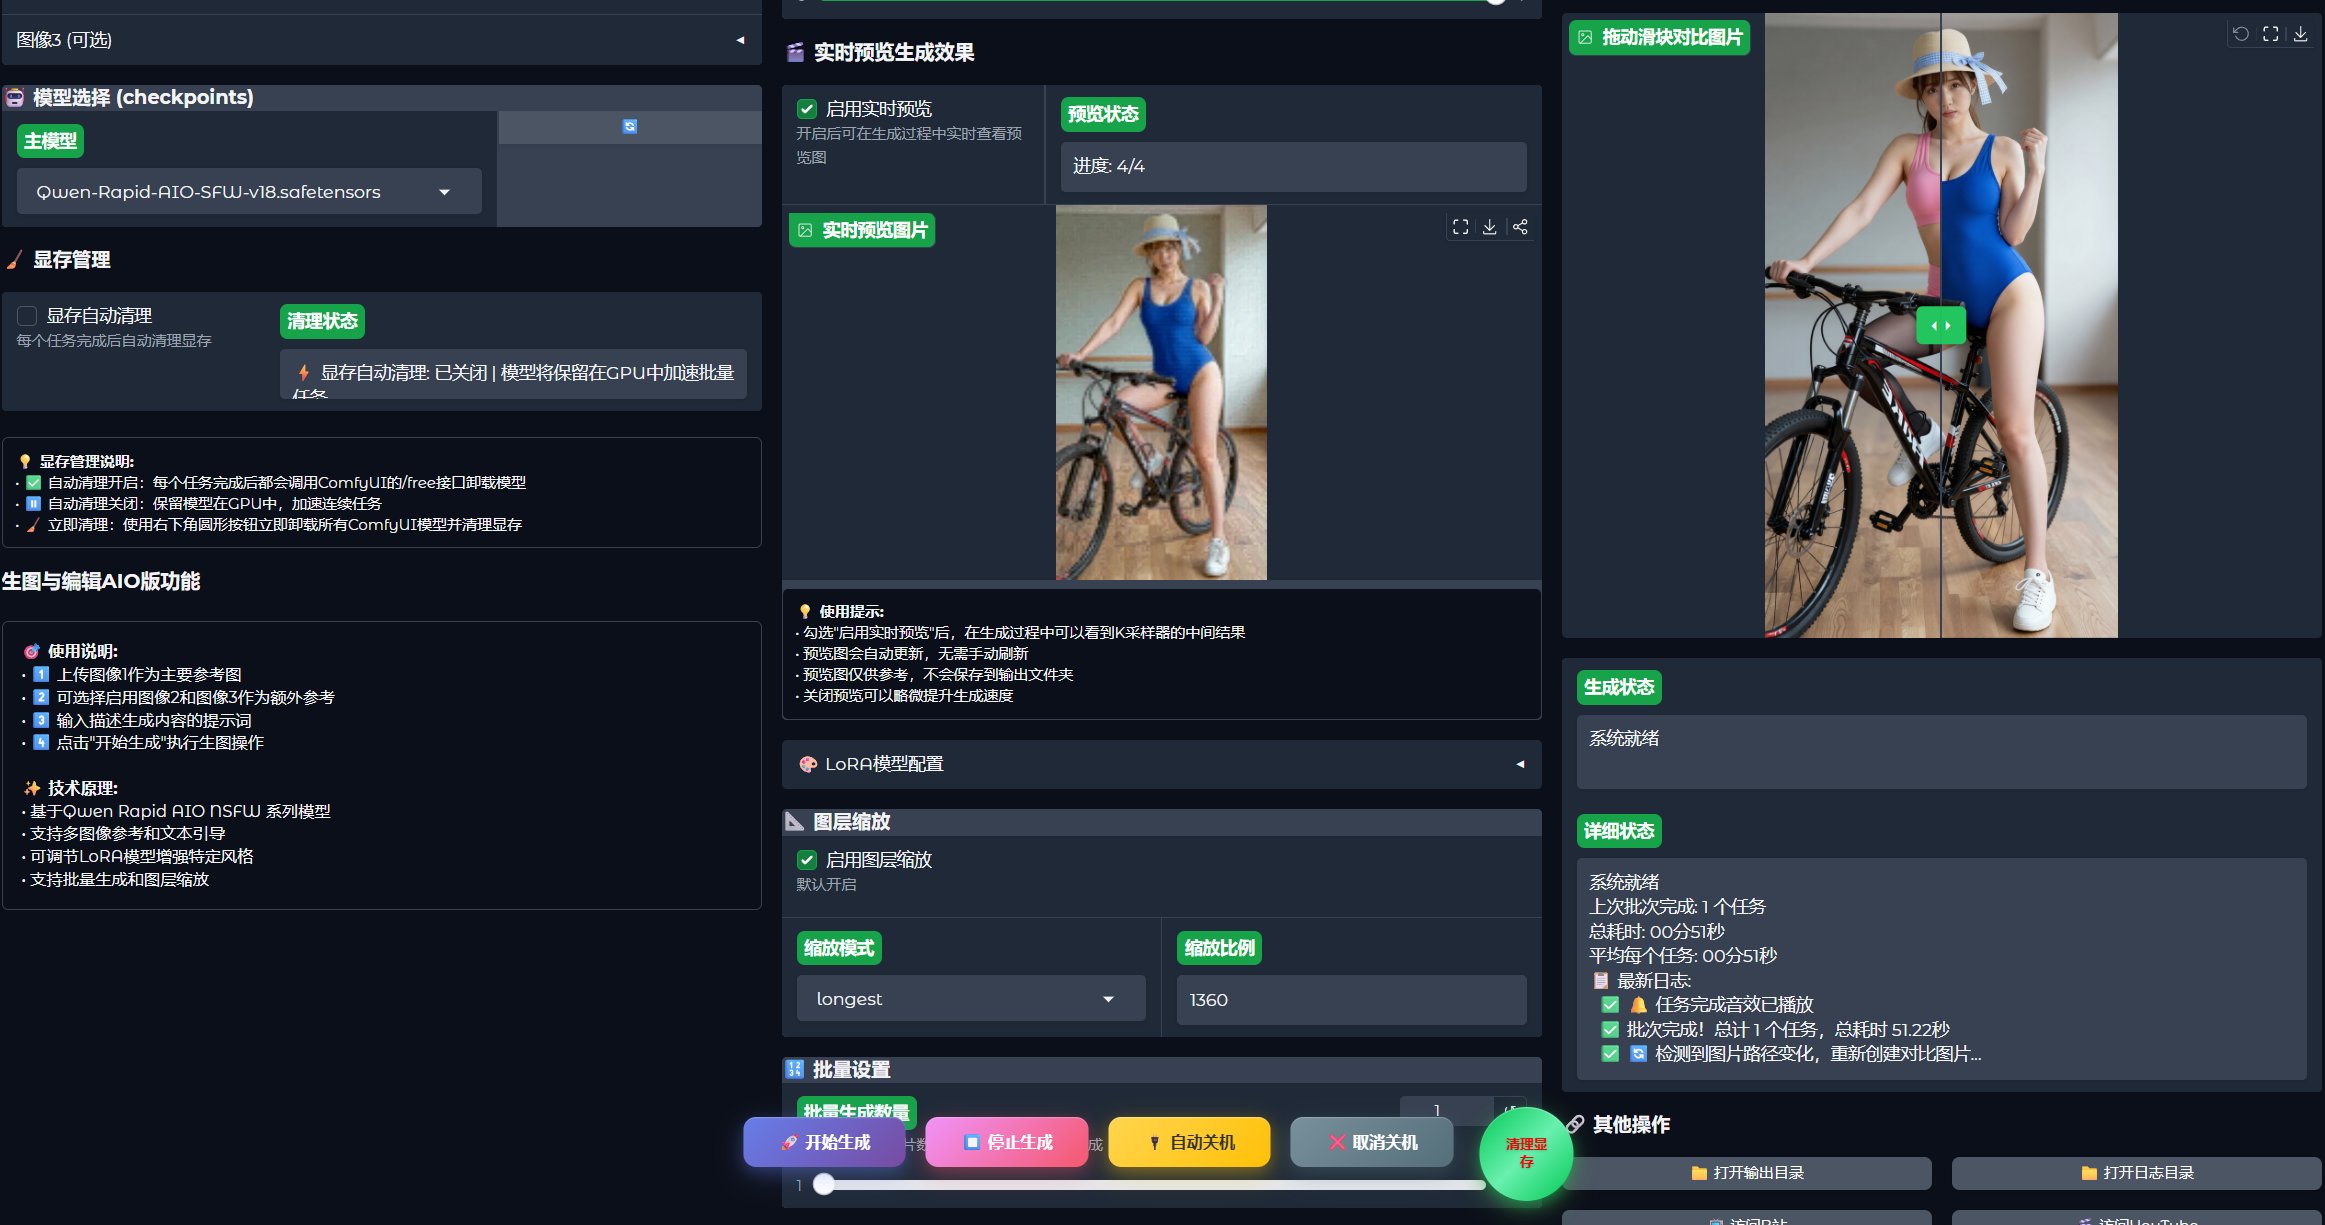Open the comparison image in fullscreen
2325x1225 pixels.
[x=2271, y=34]
